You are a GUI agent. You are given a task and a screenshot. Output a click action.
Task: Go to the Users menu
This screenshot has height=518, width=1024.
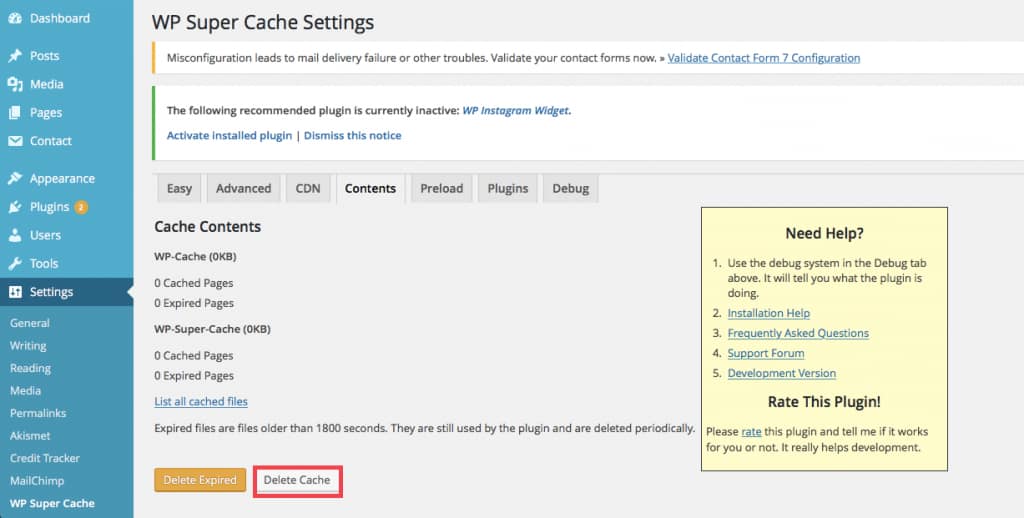click(45, 235)
